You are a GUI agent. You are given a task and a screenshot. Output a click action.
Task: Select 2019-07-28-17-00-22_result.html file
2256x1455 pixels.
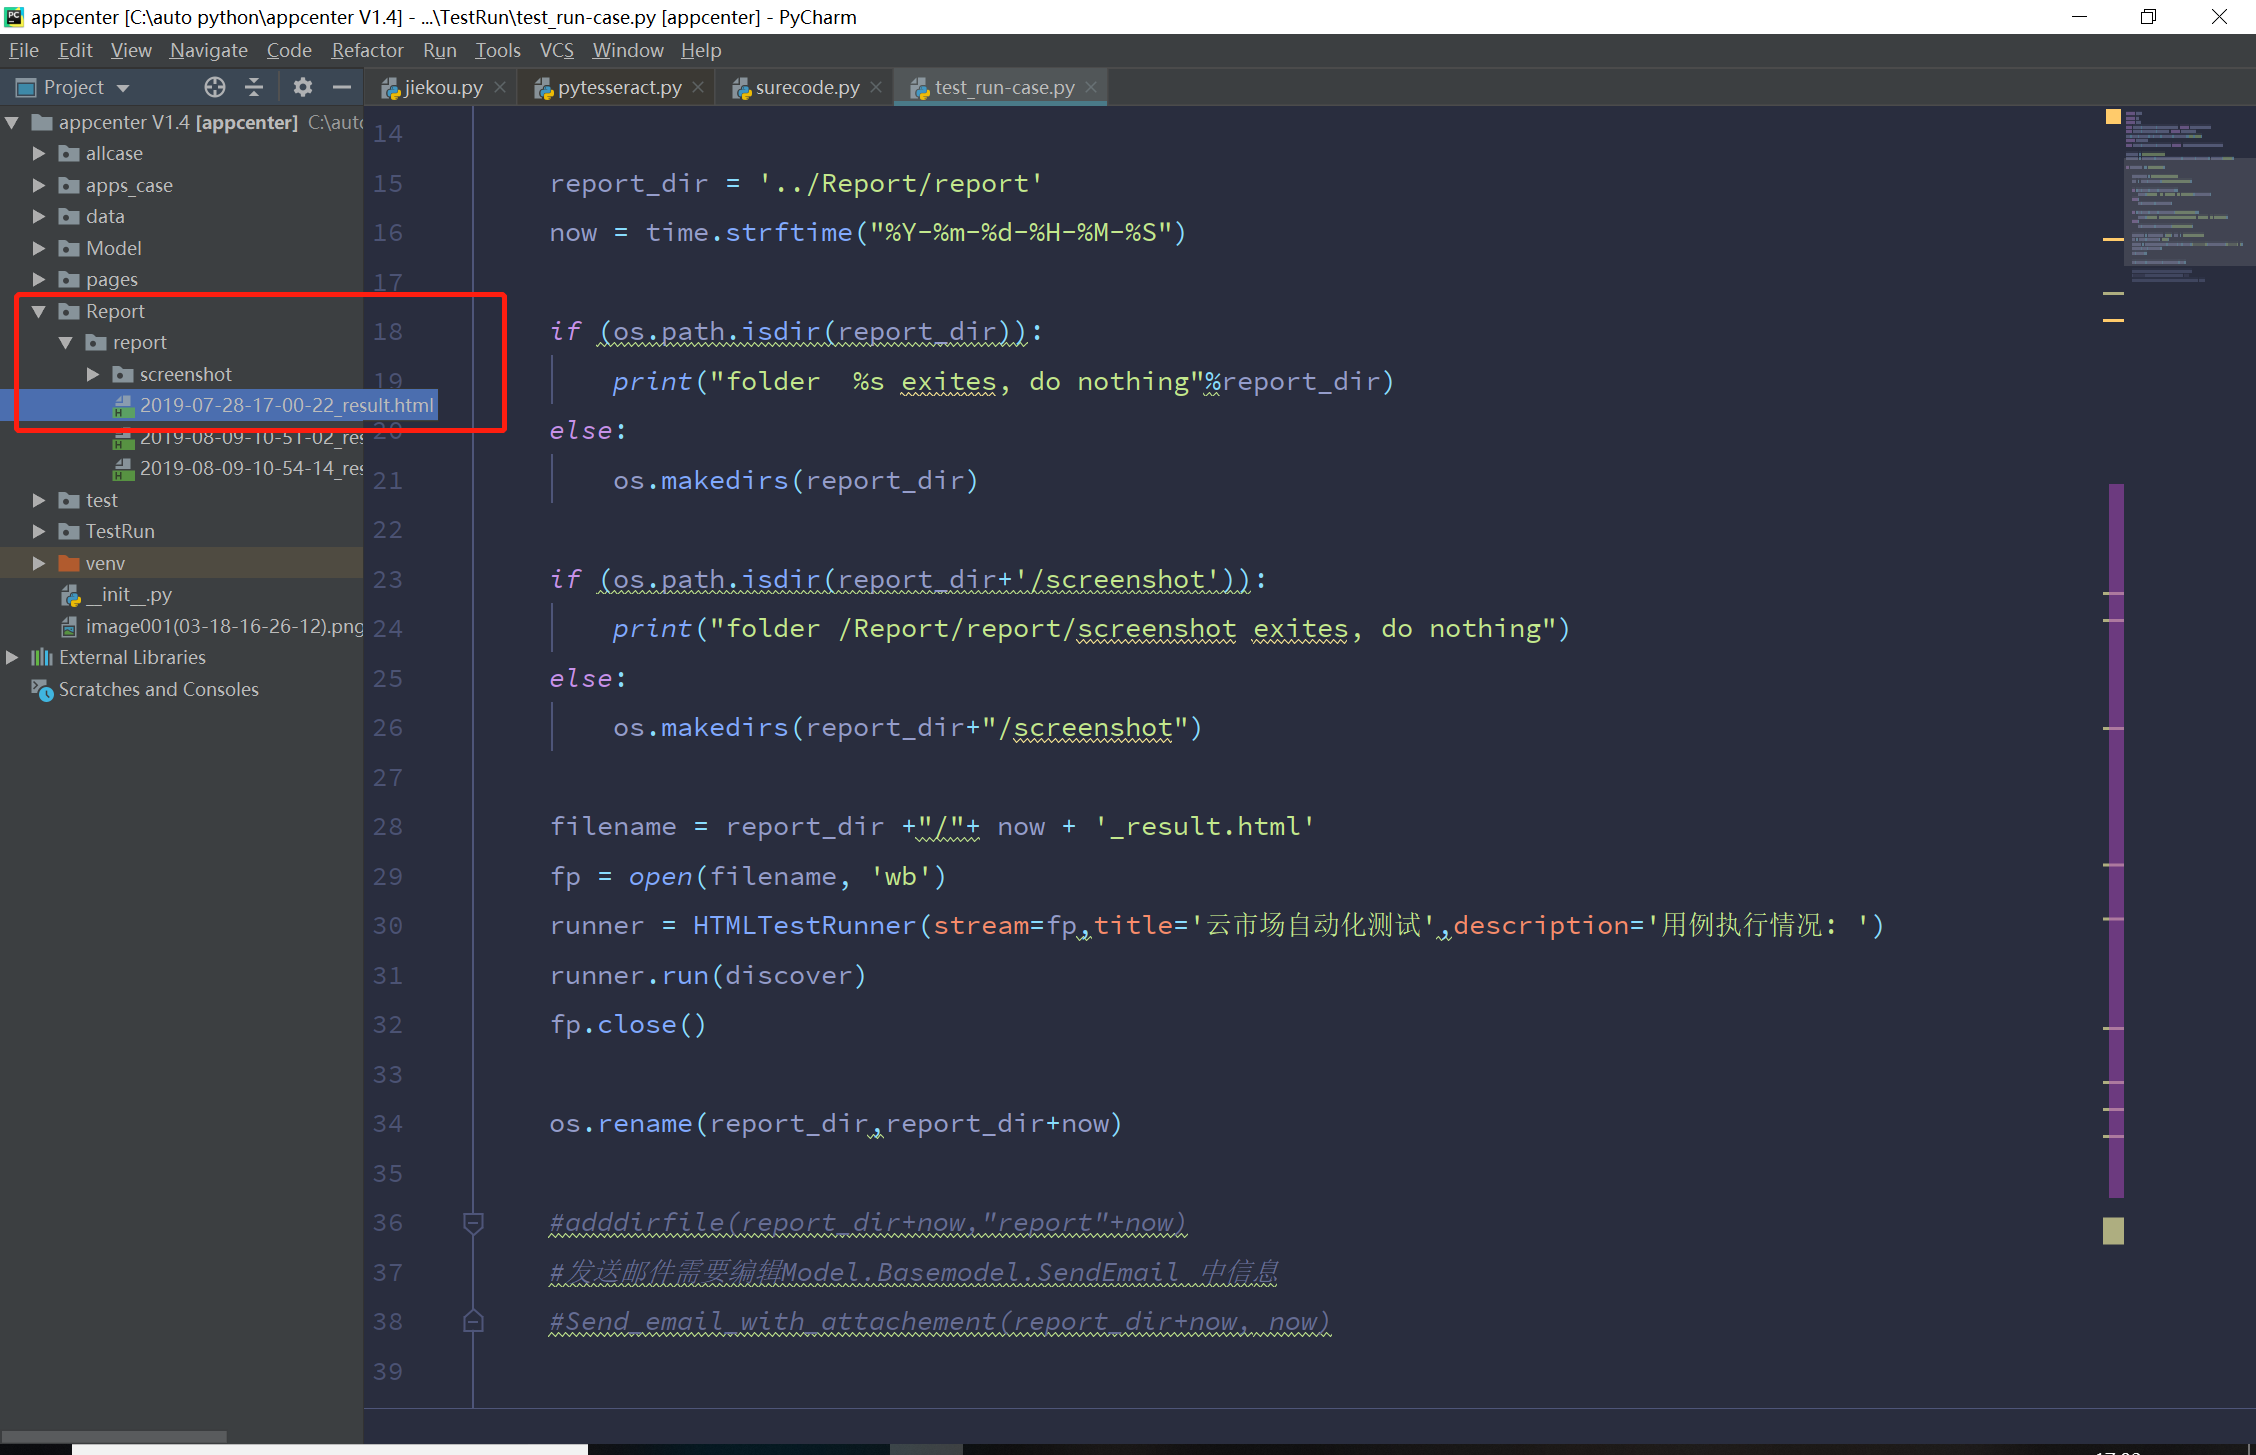click(x=286, y=405)
